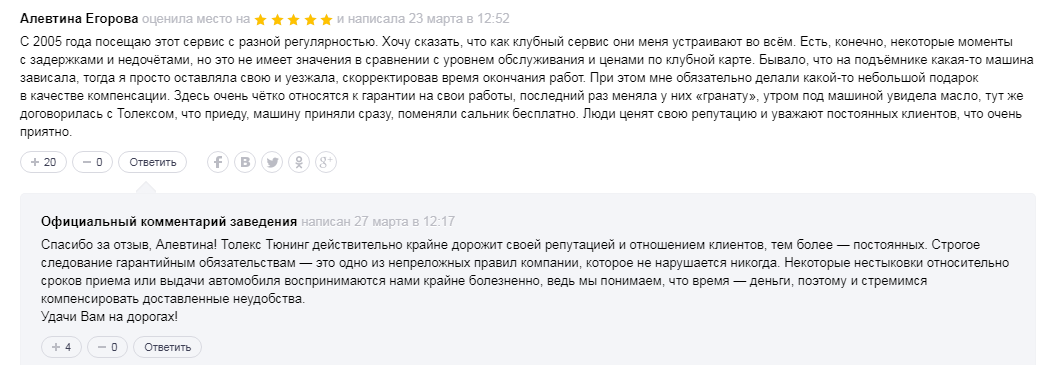
Task: Share the review on Twitter
Action: [272, 162]
